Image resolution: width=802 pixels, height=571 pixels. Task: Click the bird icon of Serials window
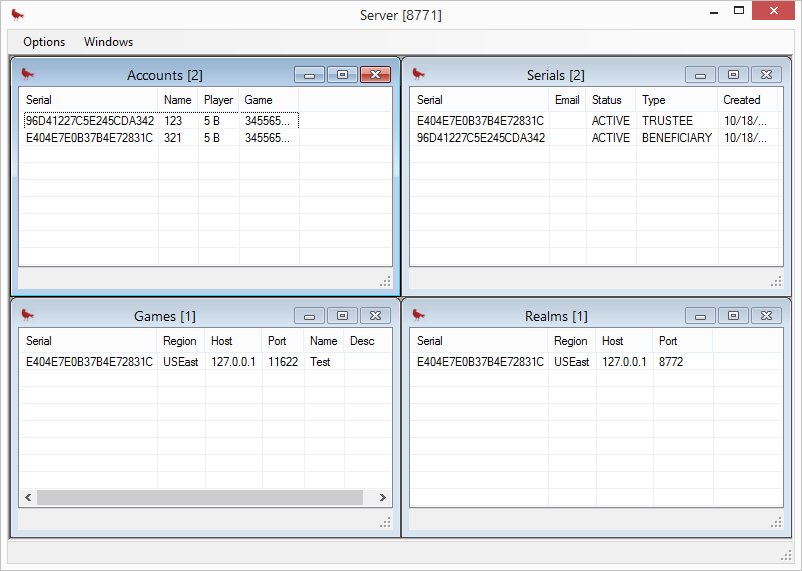coord(418,74)
